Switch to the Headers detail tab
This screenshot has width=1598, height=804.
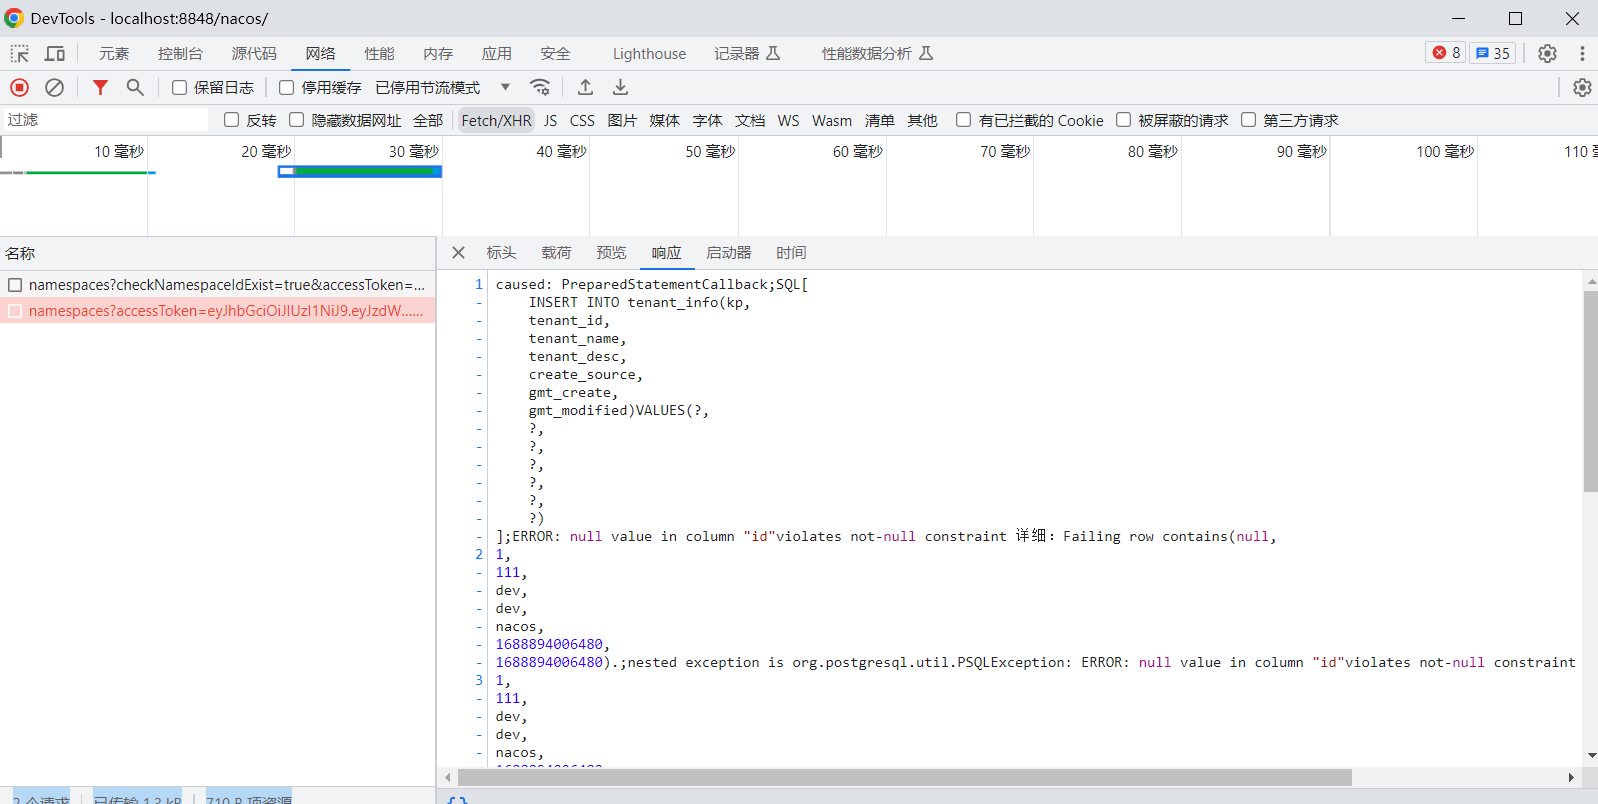point(501,253)
